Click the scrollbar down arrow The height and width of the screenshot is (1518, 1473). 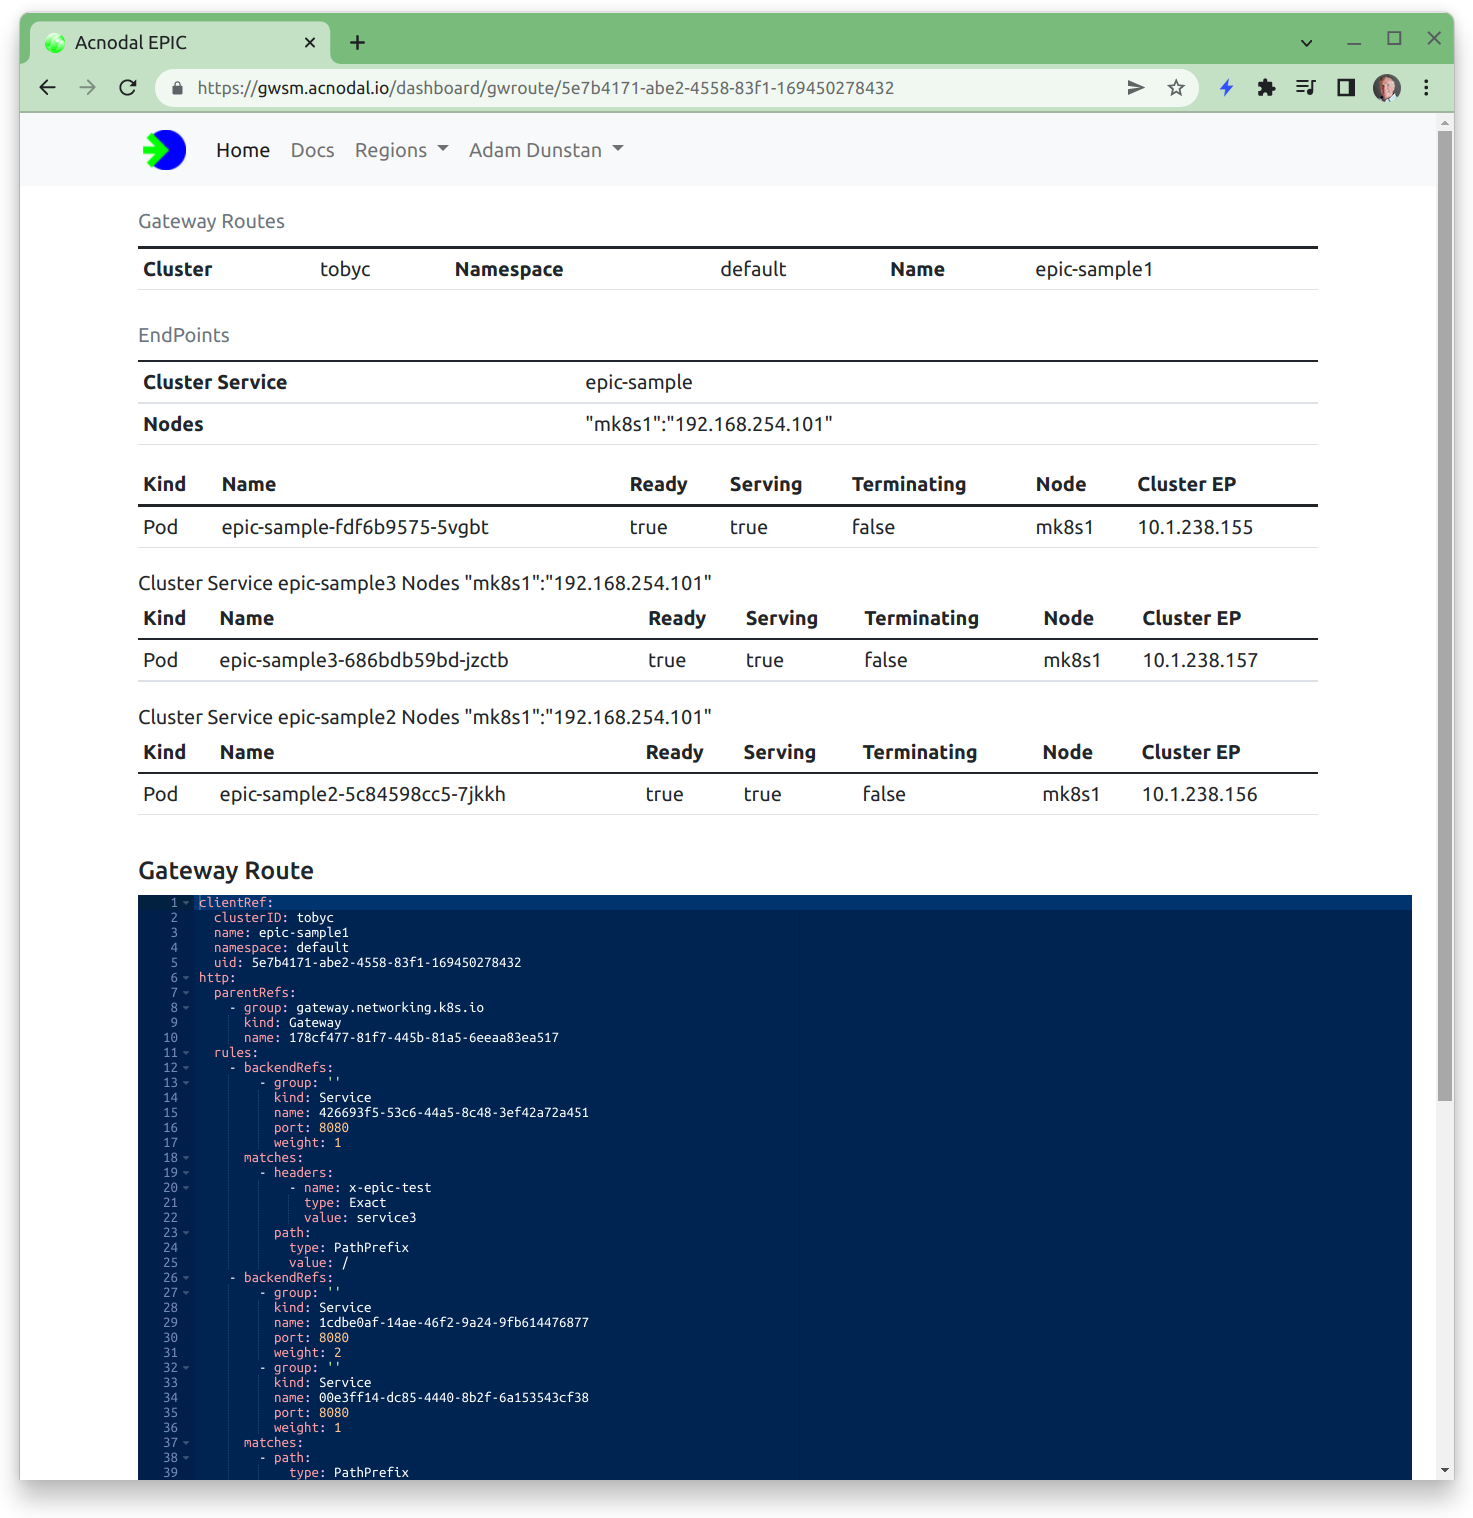1445,1470
